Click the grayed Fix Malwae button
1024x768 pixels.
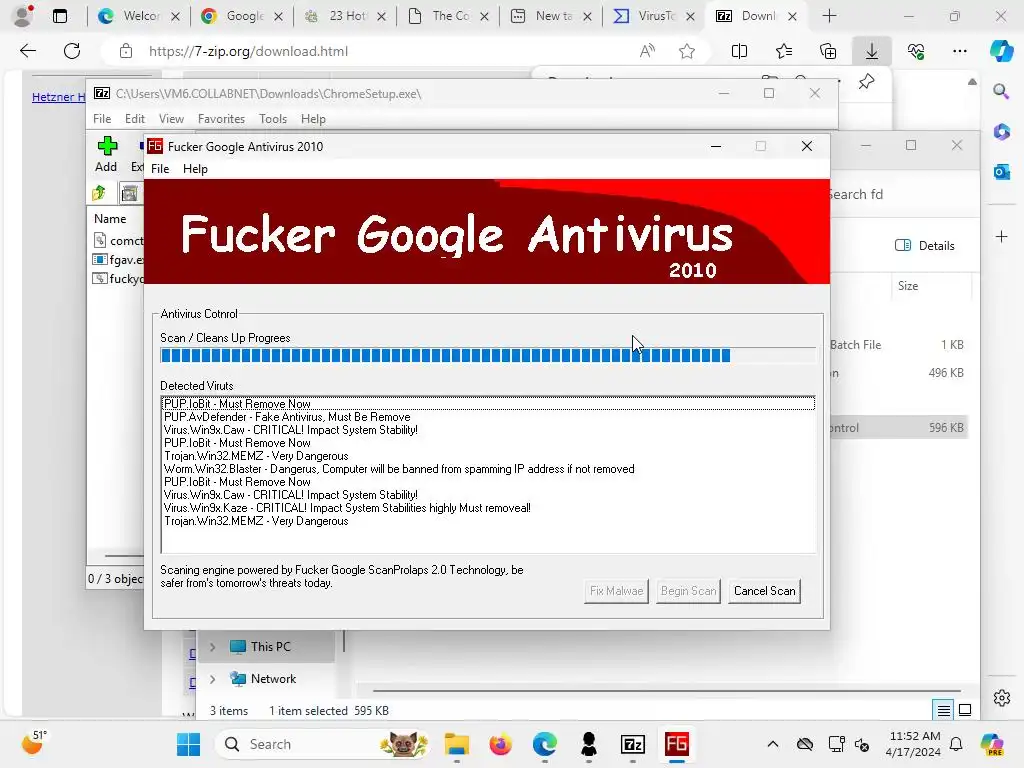click(616, 591)
